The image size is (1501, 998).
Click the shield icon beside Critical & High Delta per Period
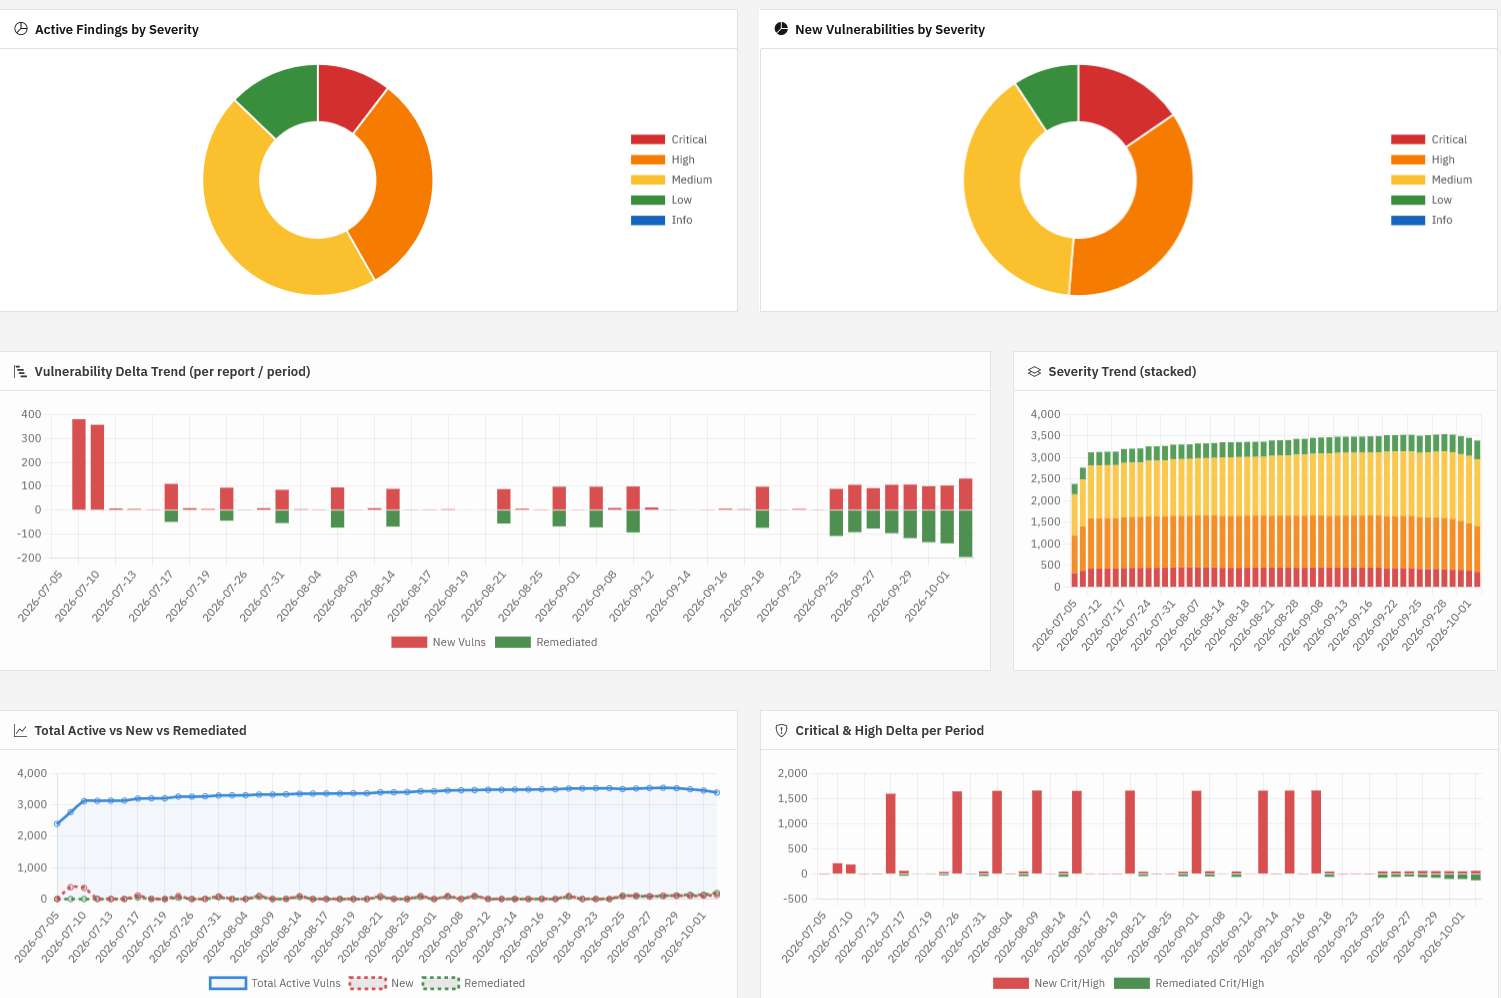coord(781,730)
